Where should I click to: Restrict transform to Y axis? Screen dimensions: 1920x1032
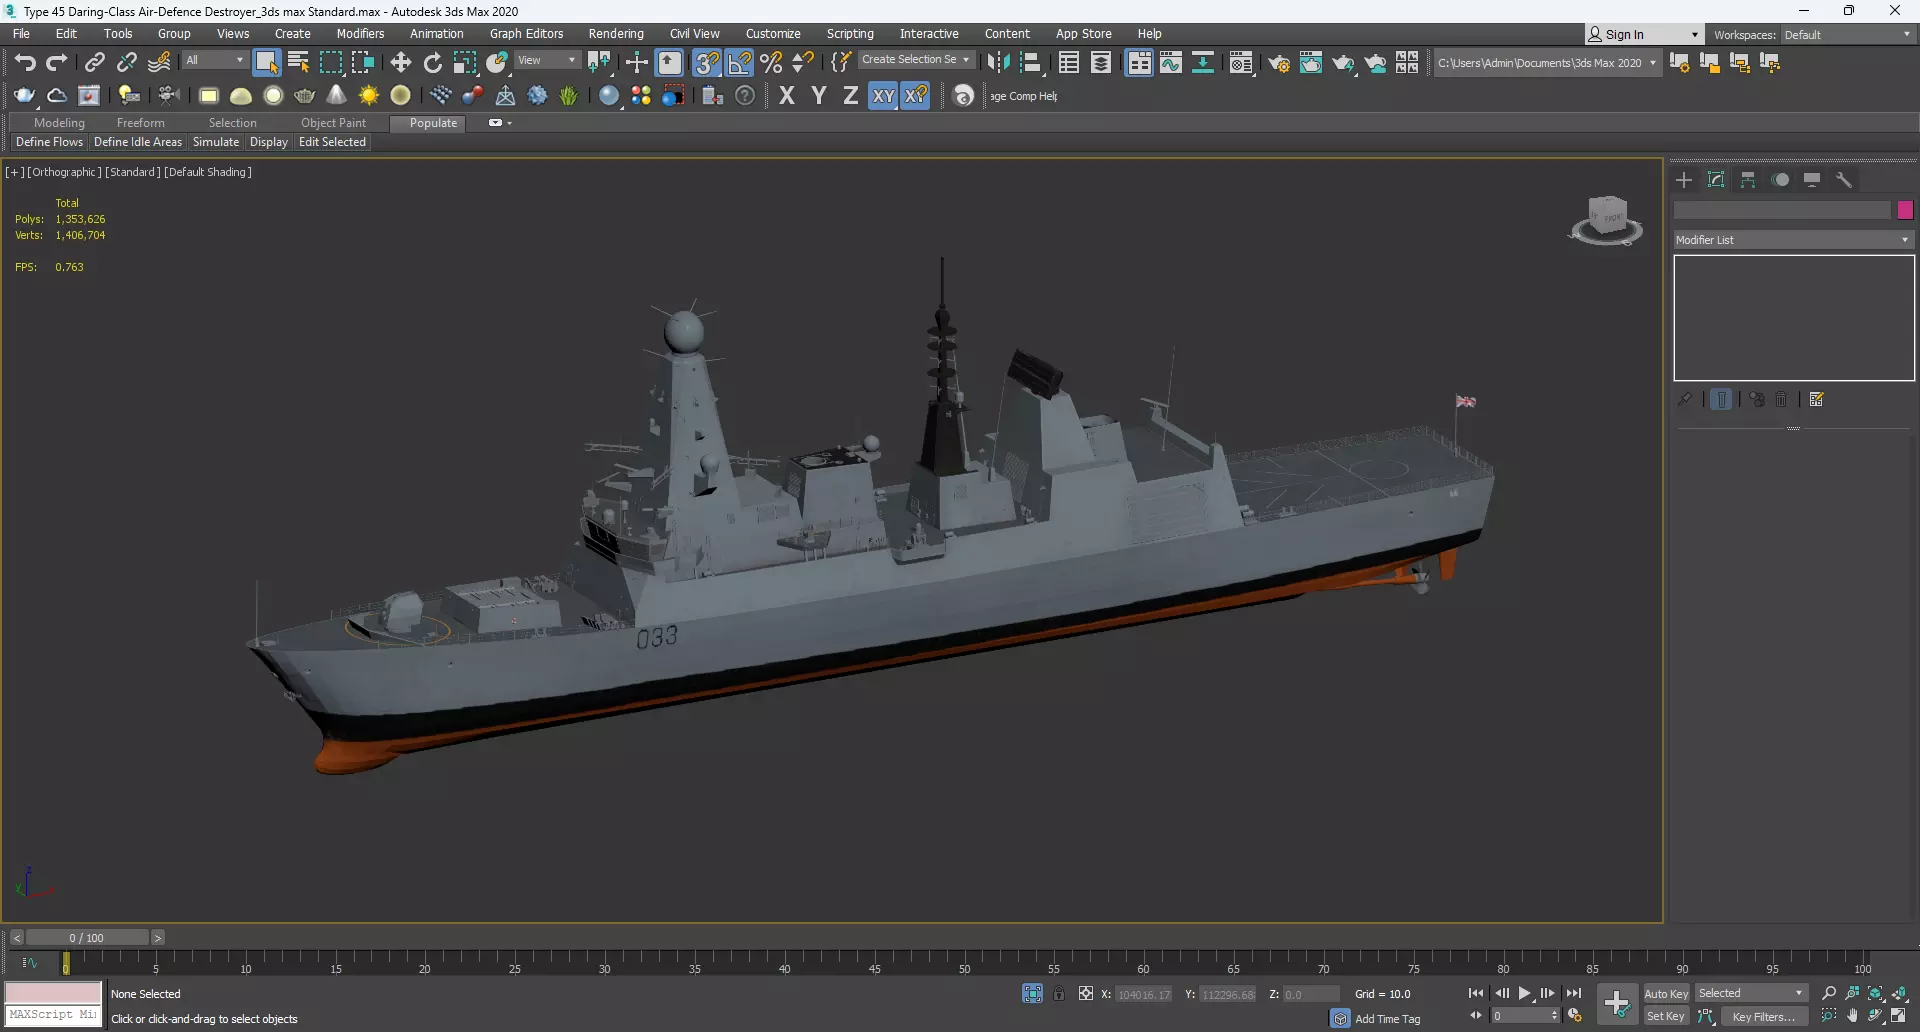point(819,96)
